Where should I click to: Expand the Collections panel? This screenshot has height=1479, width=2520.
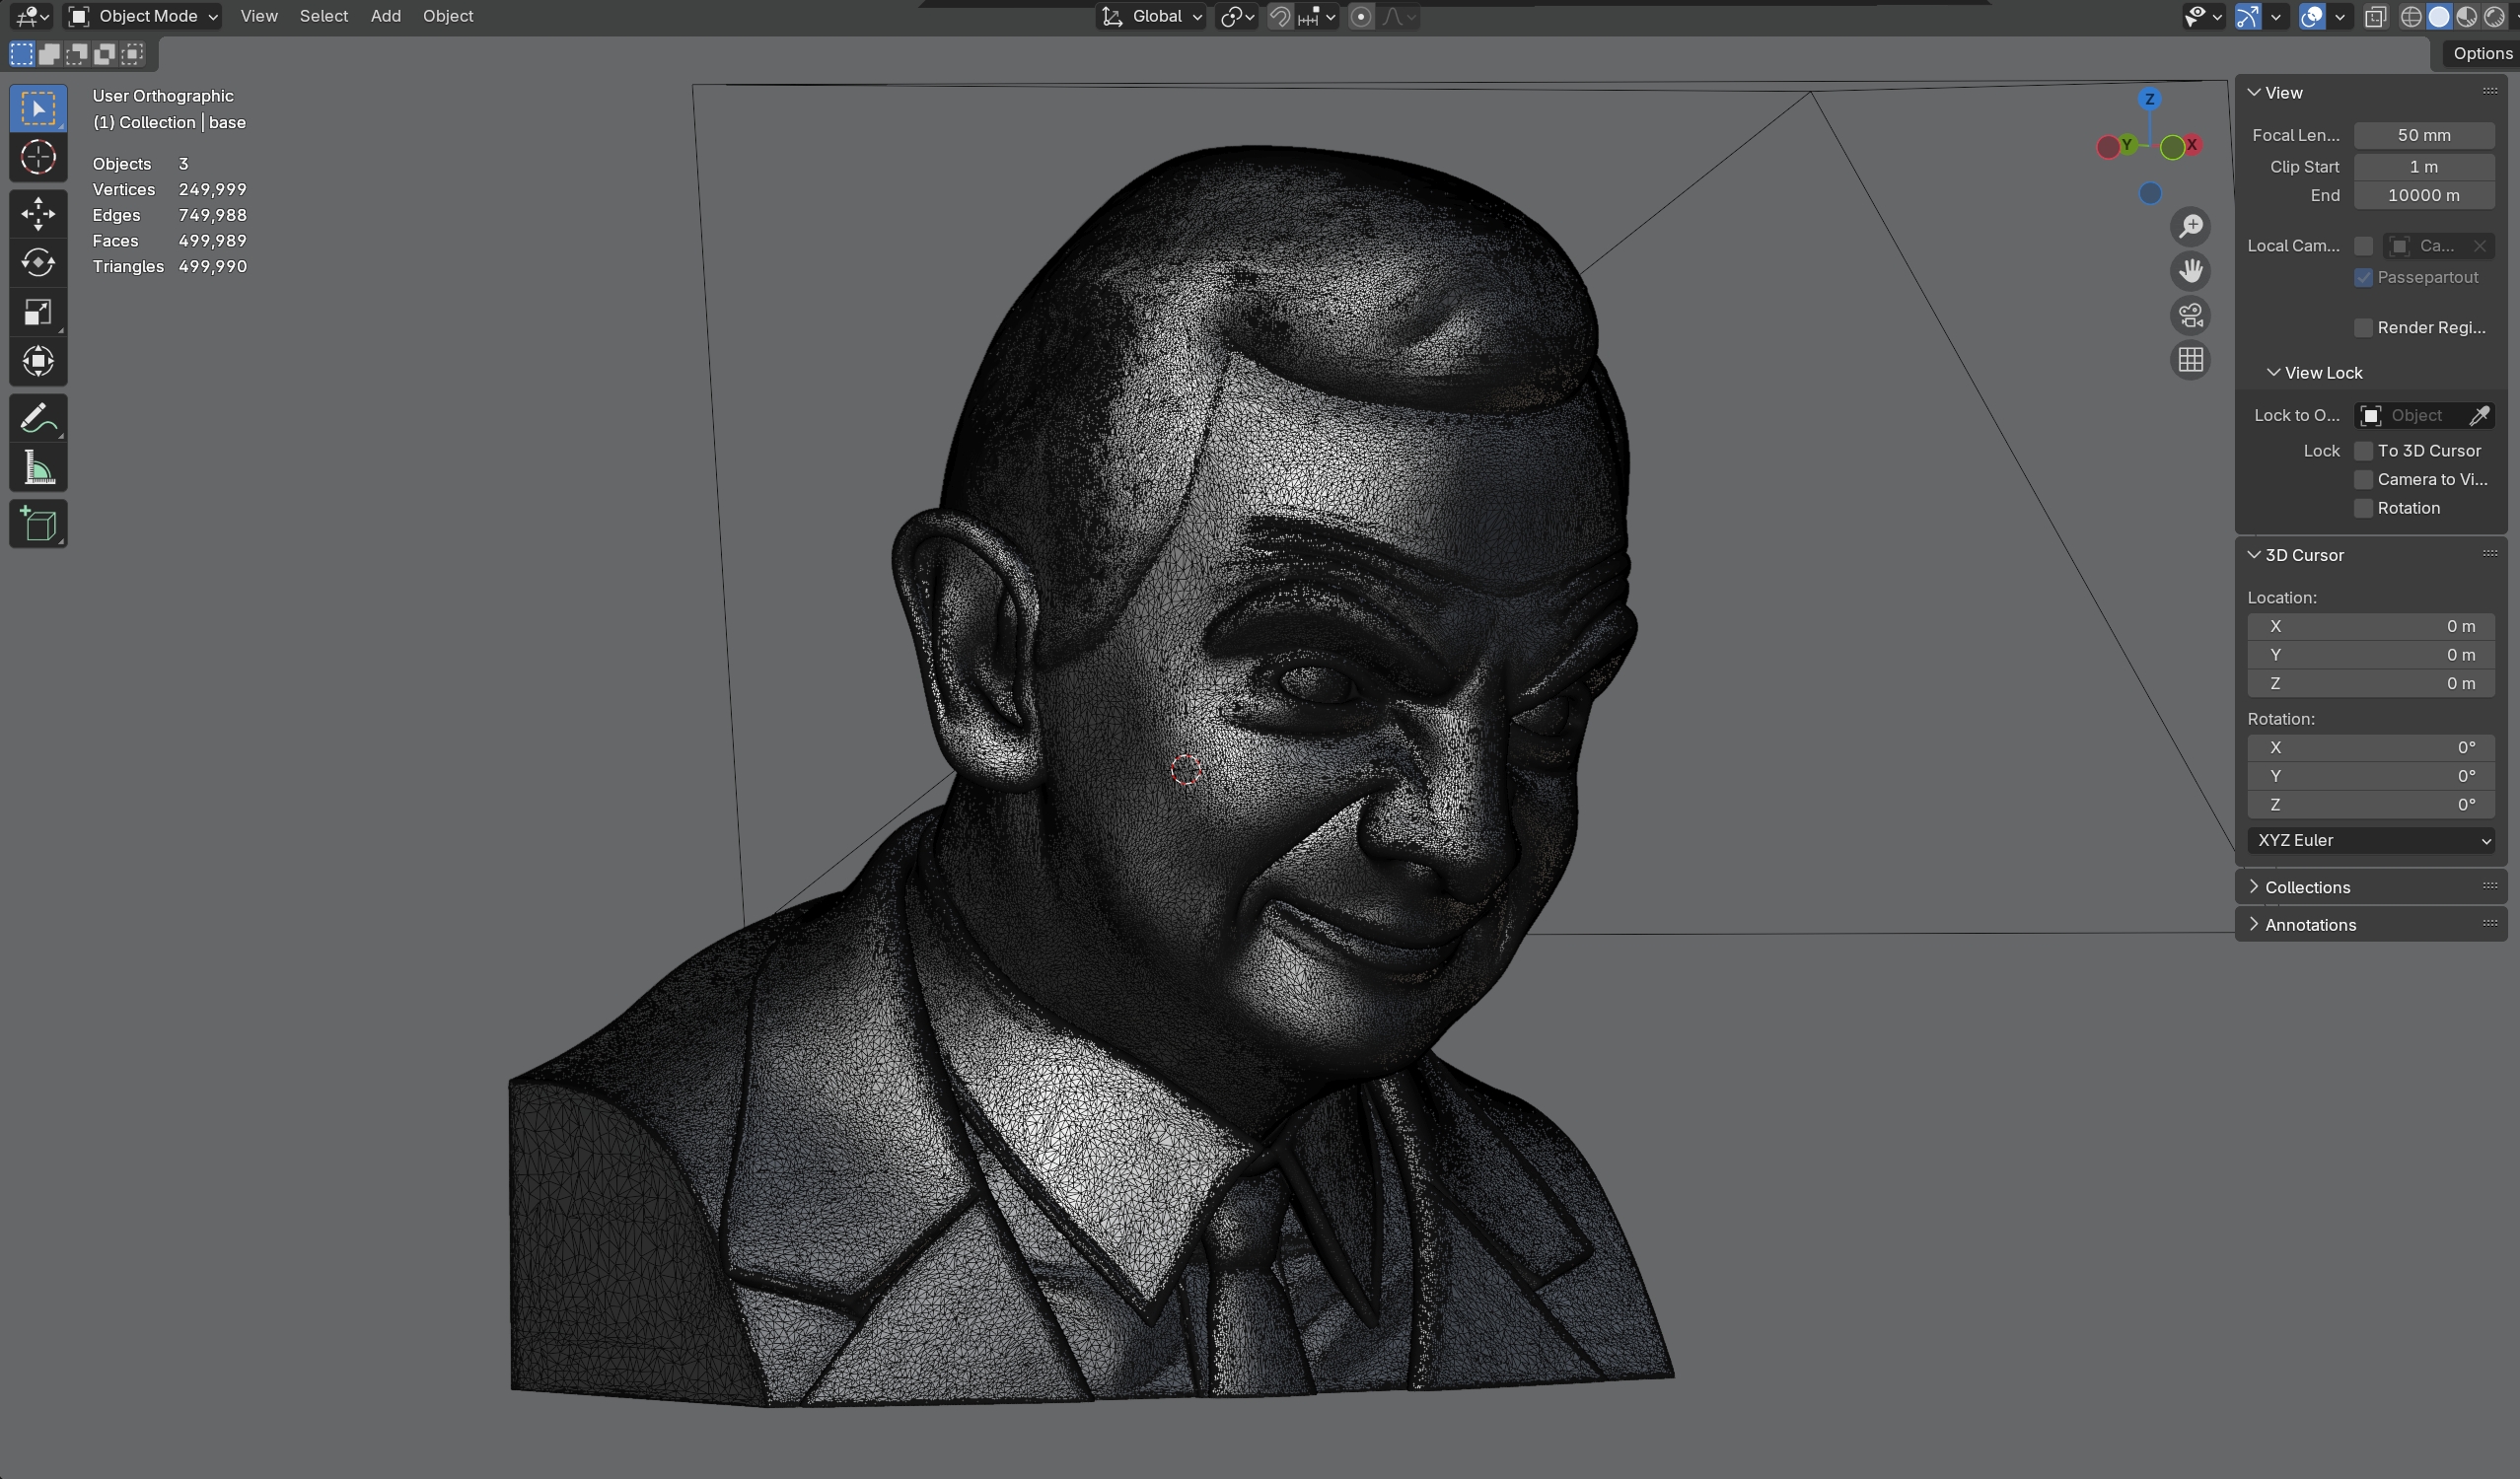tap(2307, 887)
